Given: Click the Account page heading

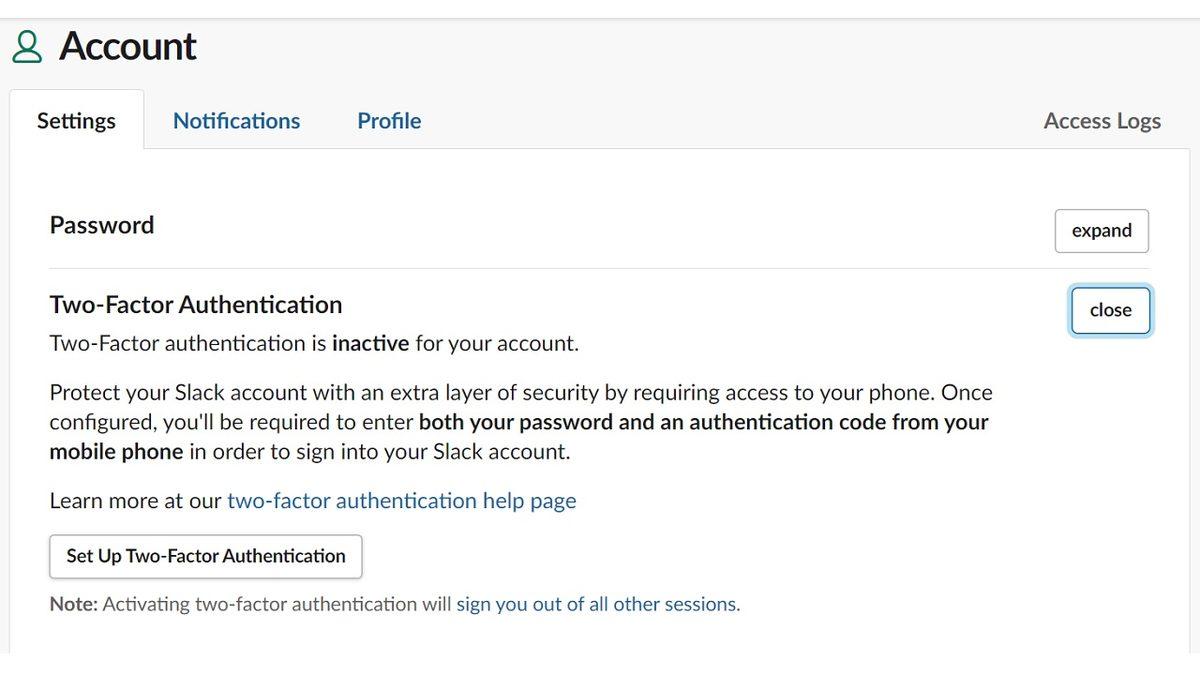Looking at the screenshot, I should point(127,47).
